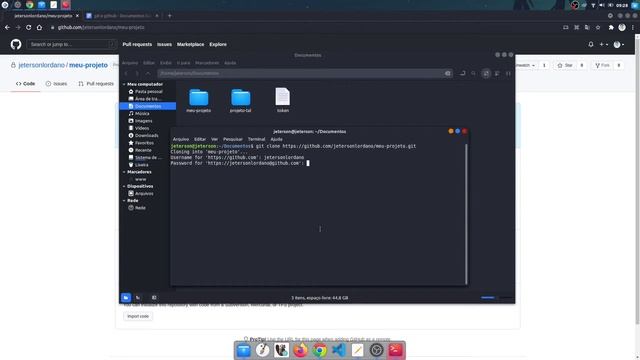Collapse Marcadores section

coord(124,172)
